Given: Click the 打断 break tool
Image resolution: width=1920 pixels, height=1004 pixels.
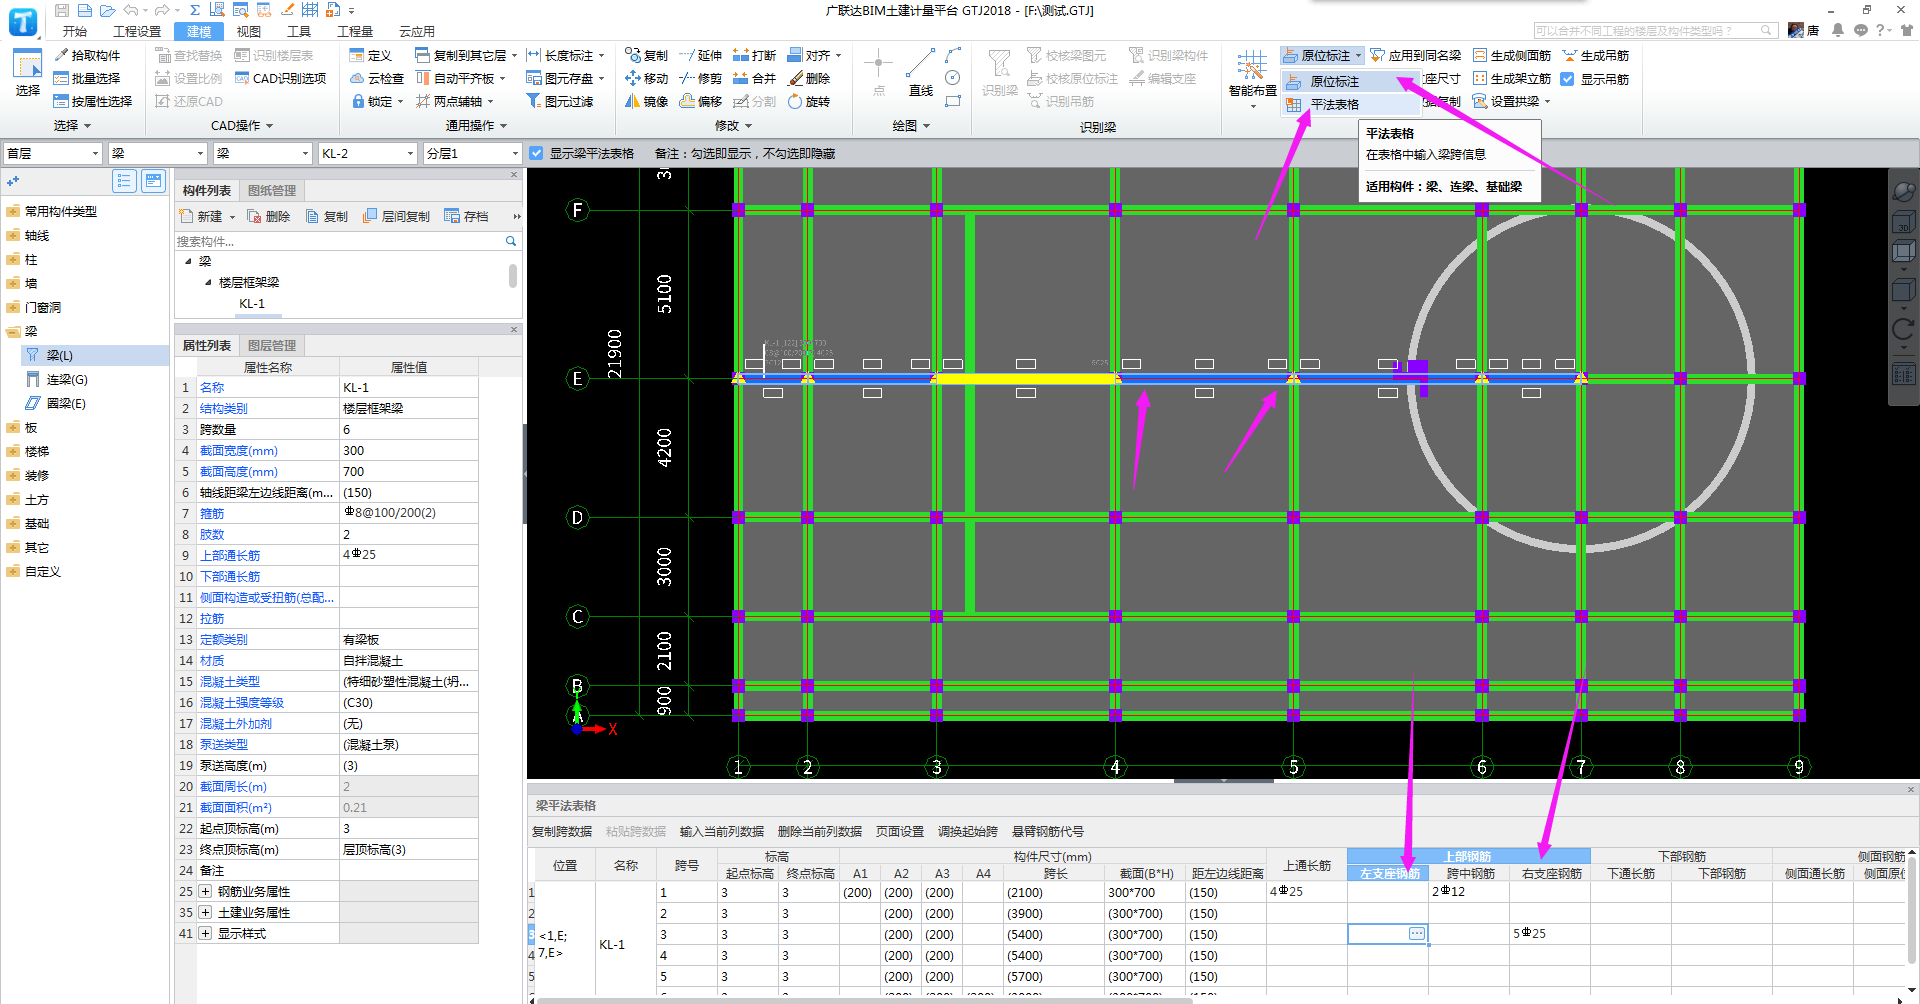Looking at the screenshot, I should pyautogui.click(x=754, y=55).
